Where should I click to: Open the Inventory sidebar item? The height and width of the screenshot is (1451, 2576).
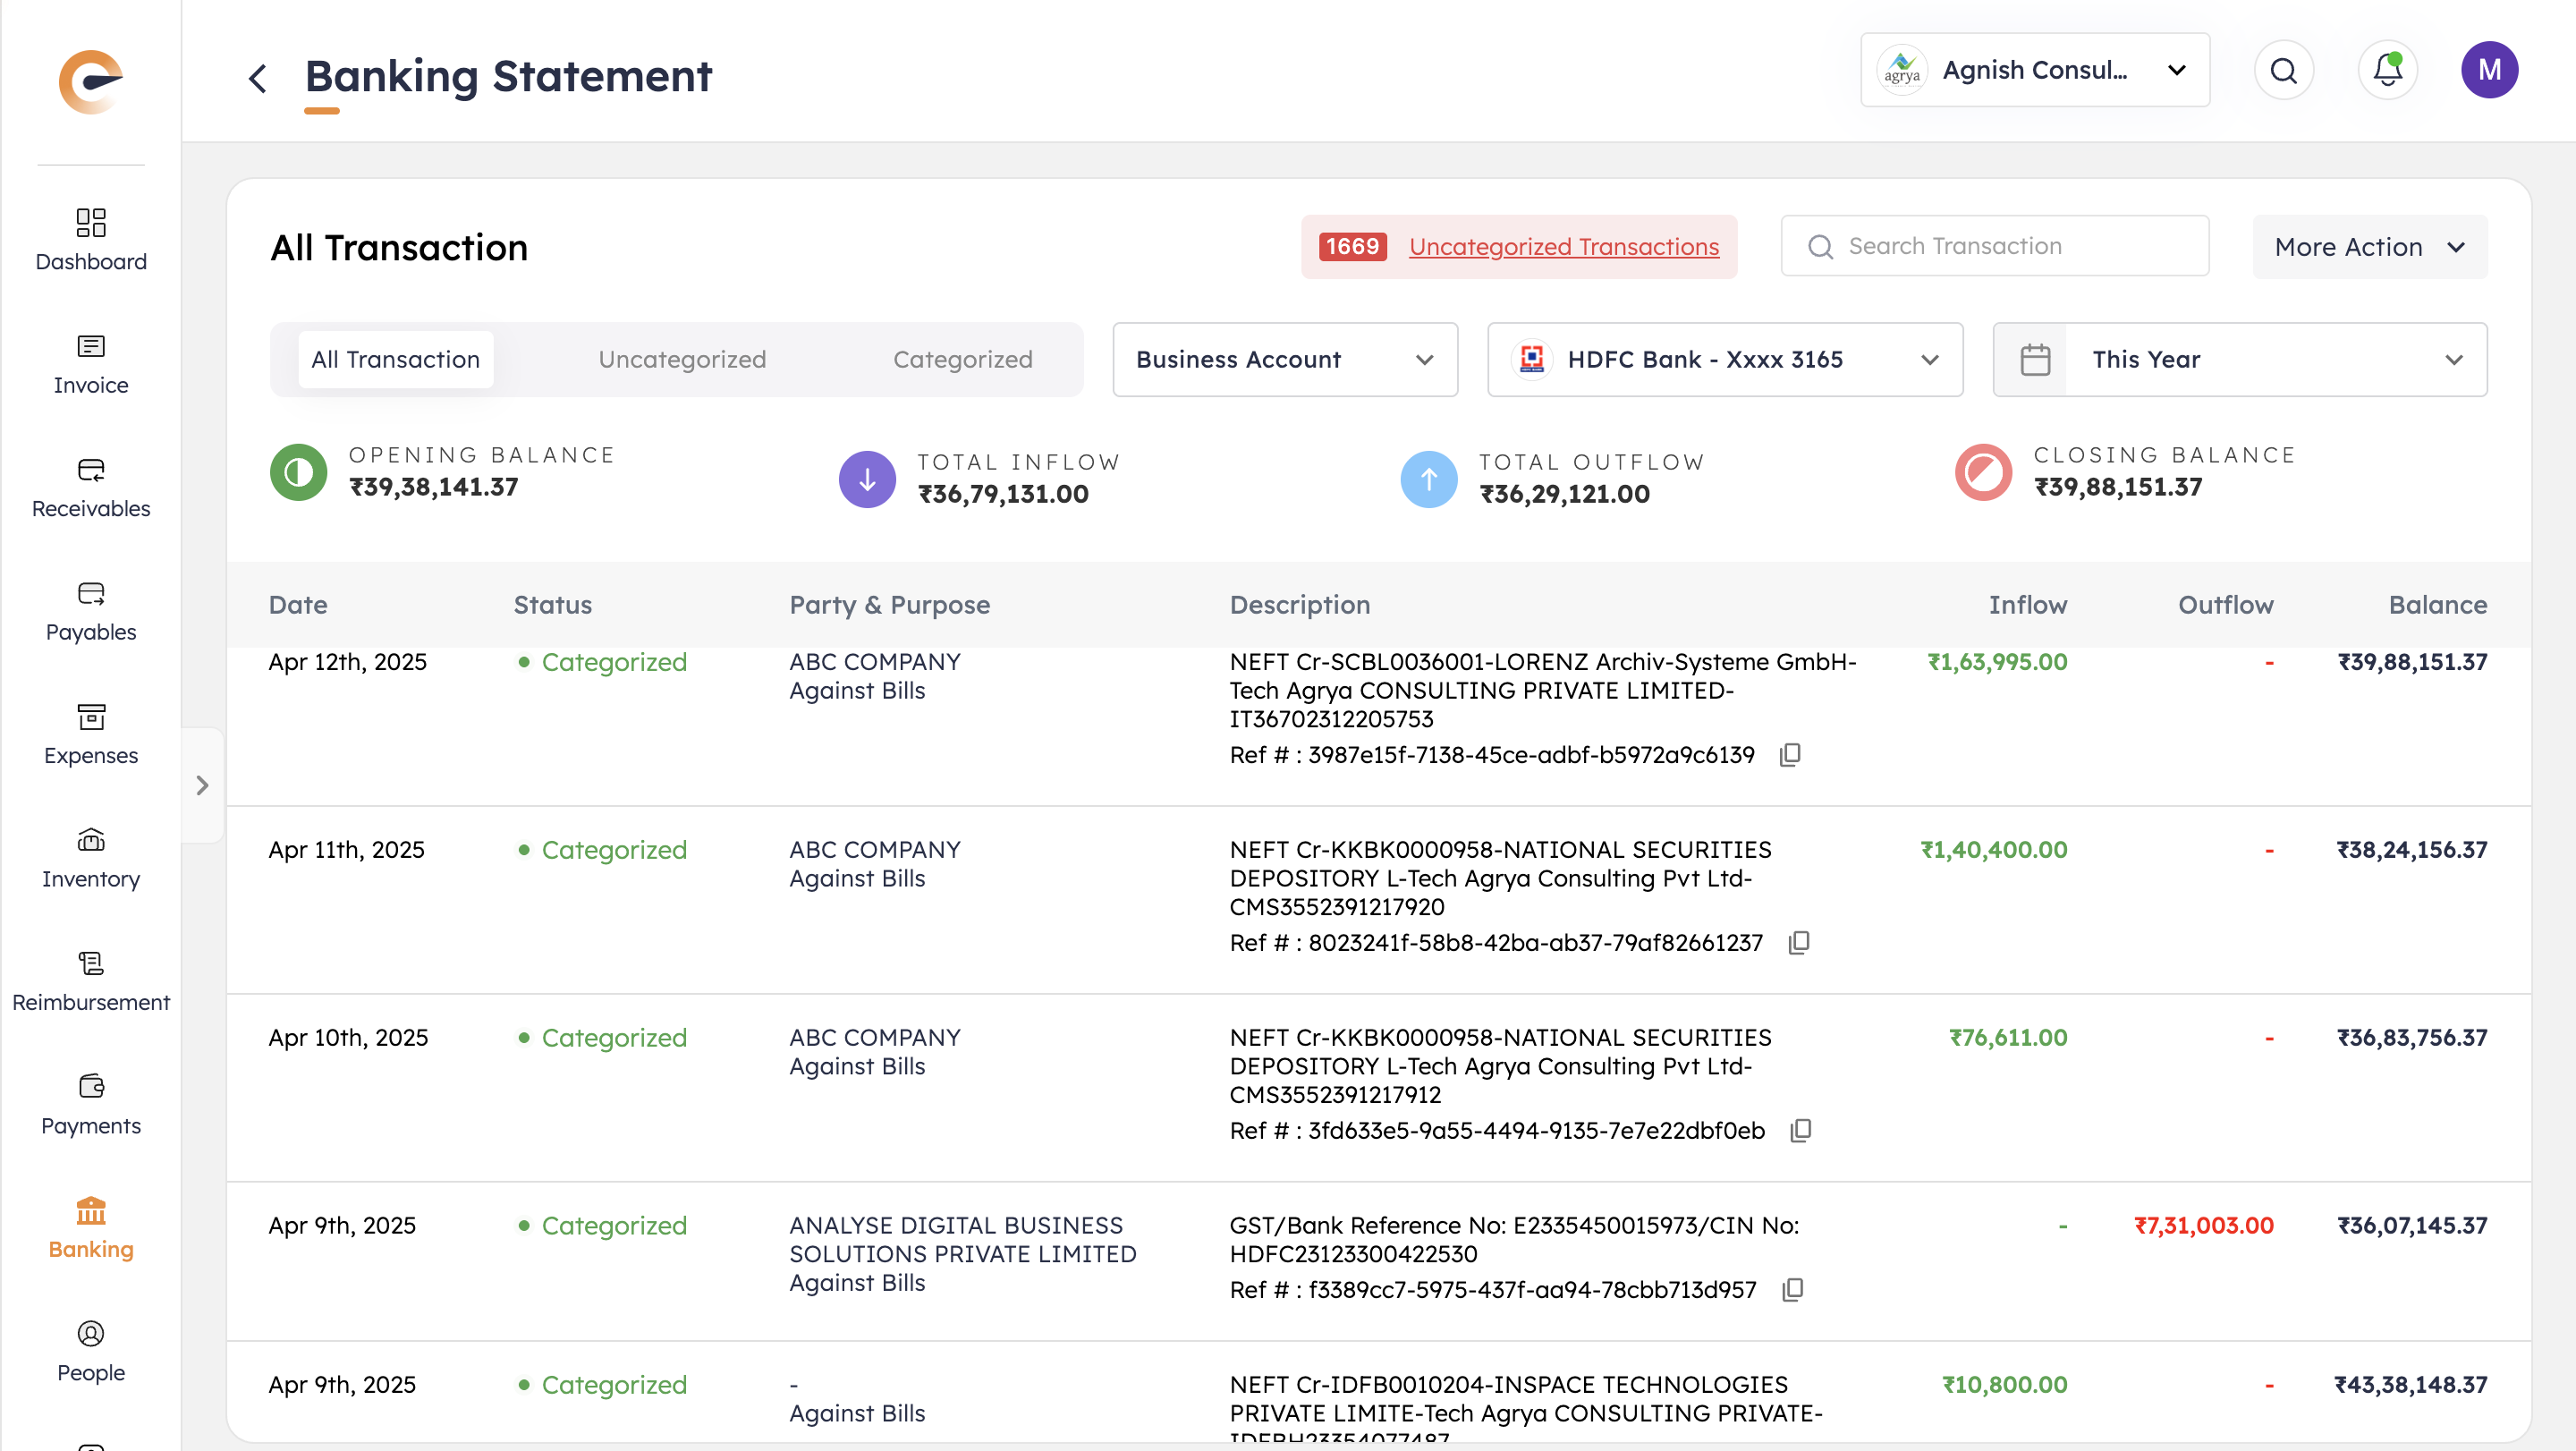(90, 858)
